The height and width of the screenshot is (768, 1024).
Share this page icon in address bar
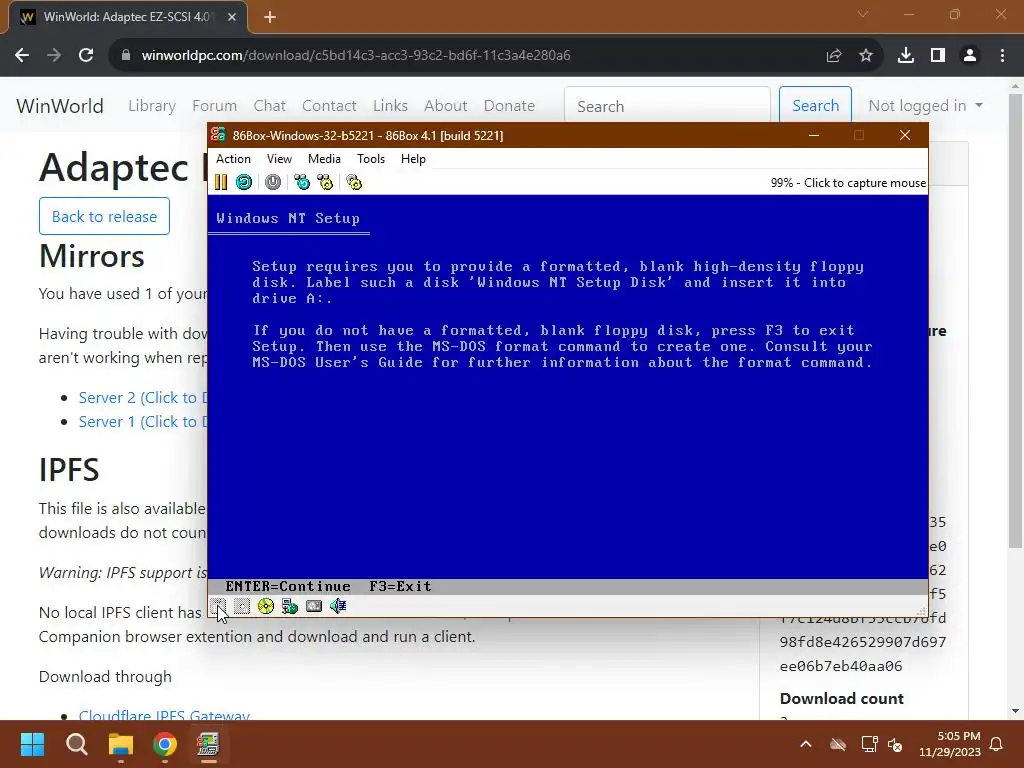(834, 56)
